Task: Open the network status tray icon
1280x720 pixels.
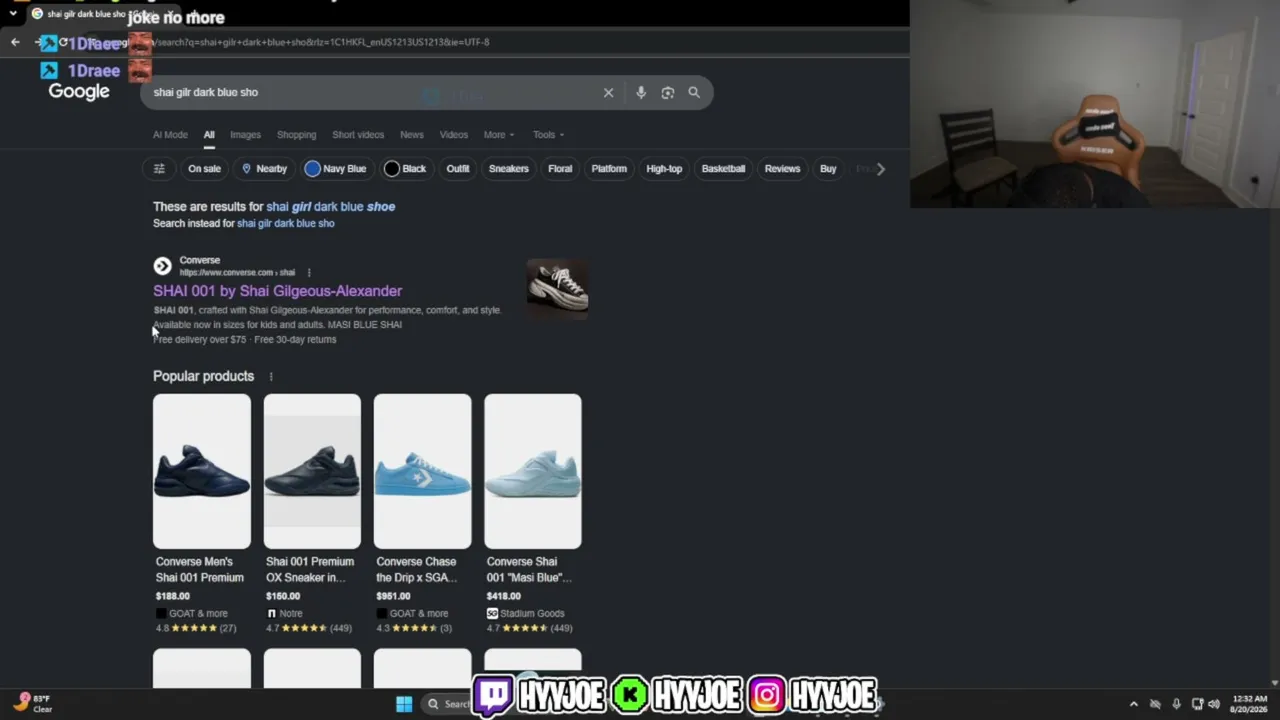Action: pos(1197,704)
